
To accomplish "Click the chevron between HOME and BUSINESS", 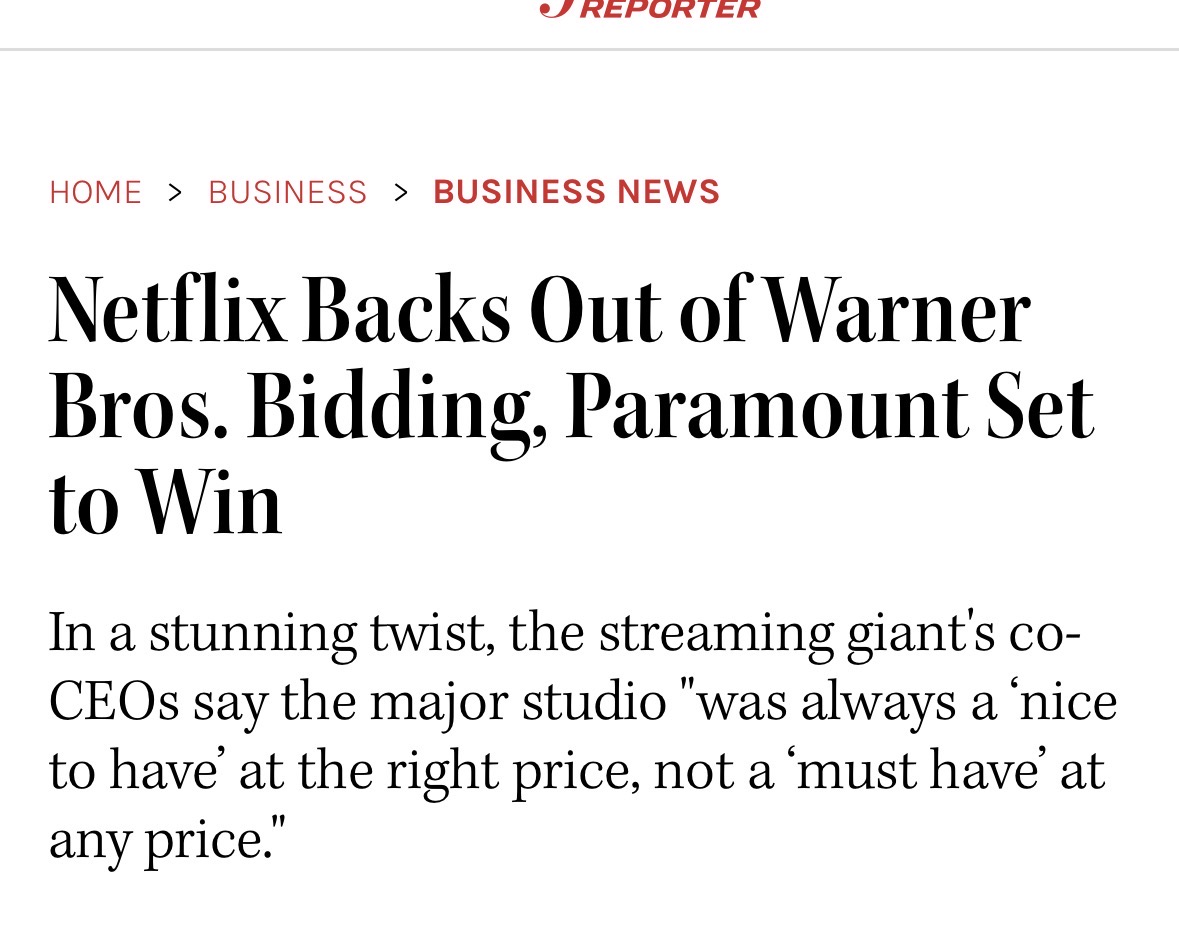I will [x=175, y=192].
